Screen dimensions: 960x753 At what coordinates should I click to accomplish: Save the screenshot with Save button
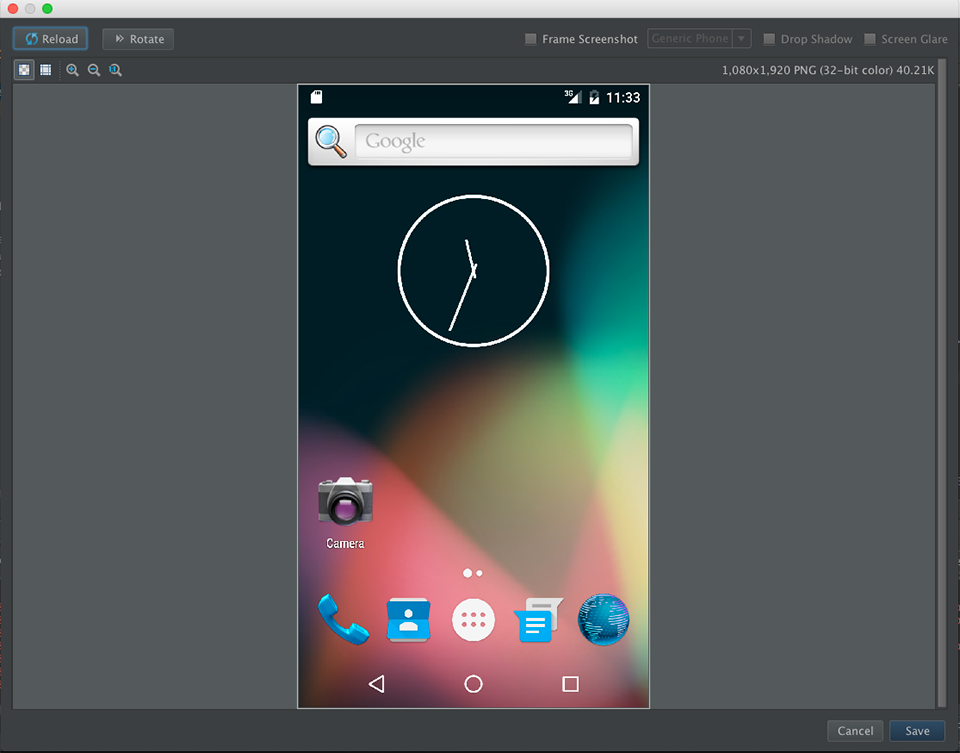(917, 731)
